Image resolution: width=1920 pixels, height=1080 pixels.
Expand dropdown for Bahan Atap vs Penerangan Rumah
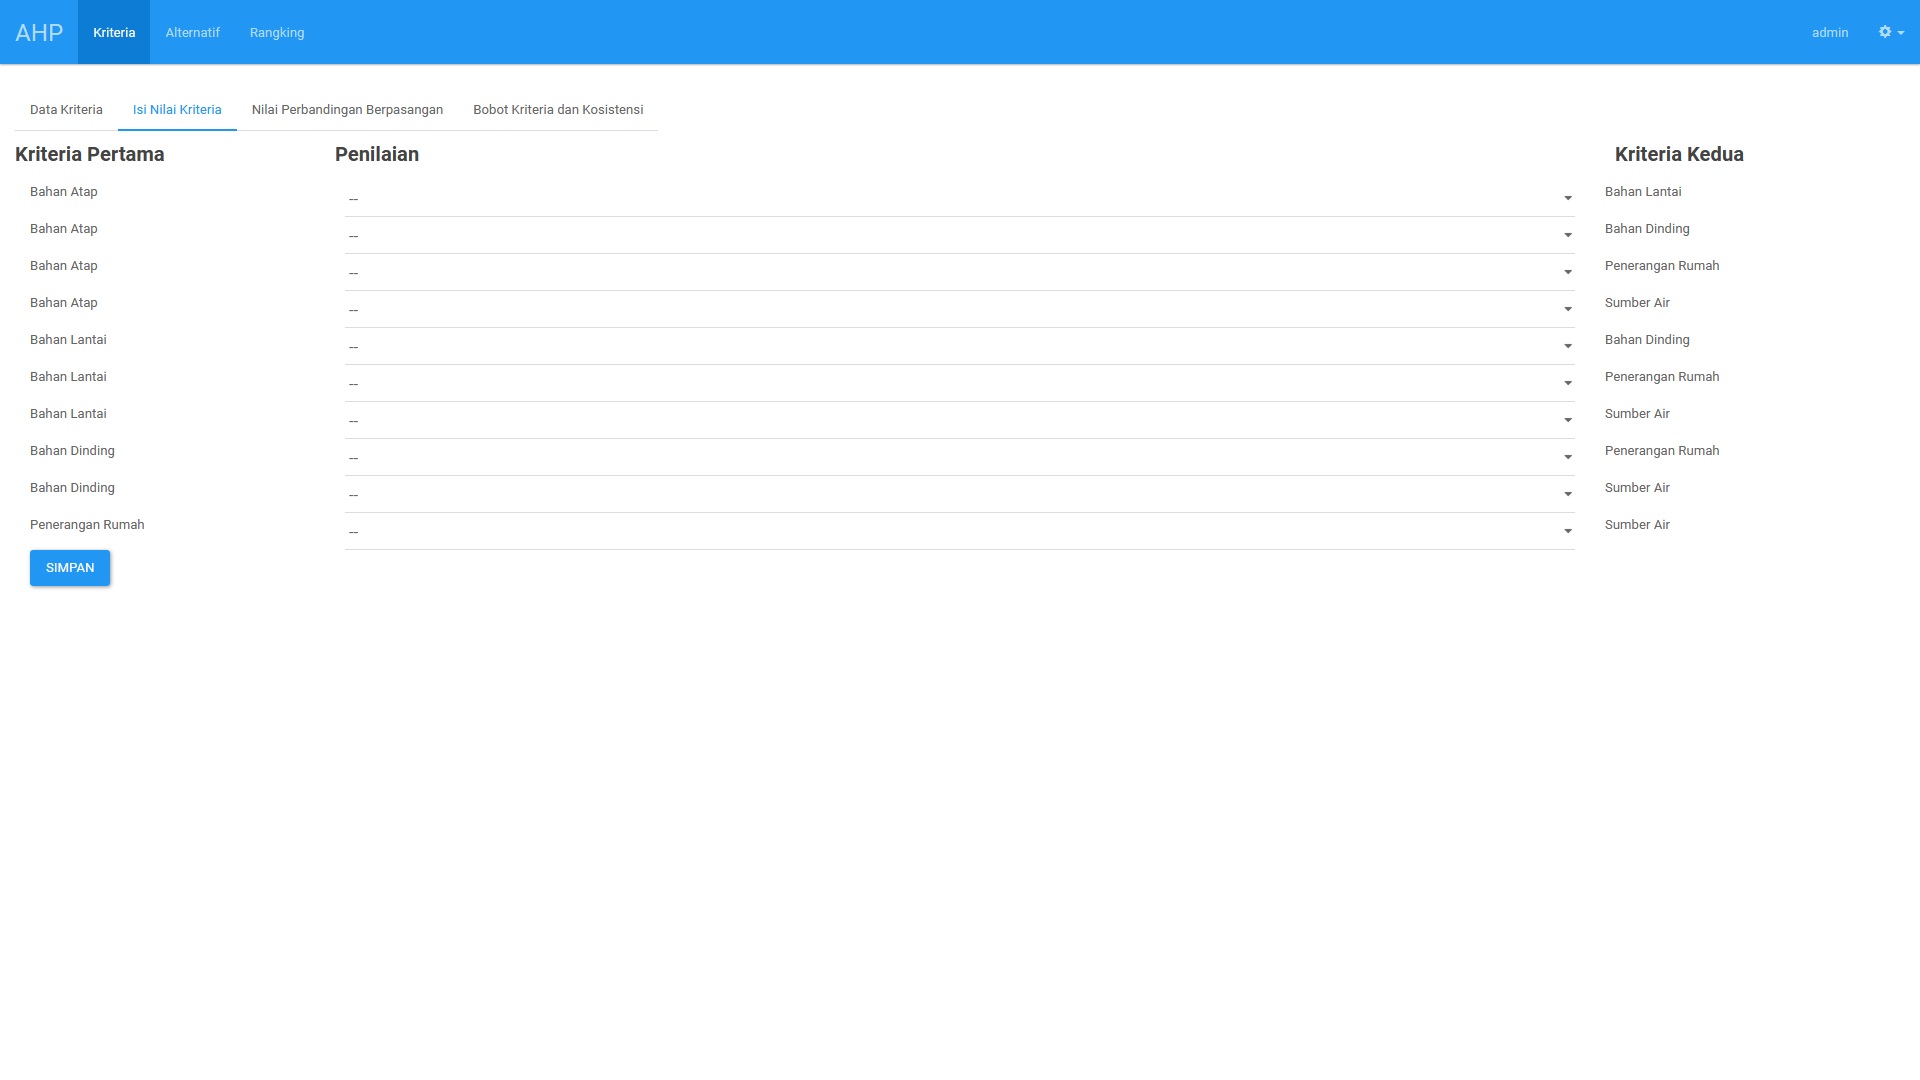coord(959,273)
